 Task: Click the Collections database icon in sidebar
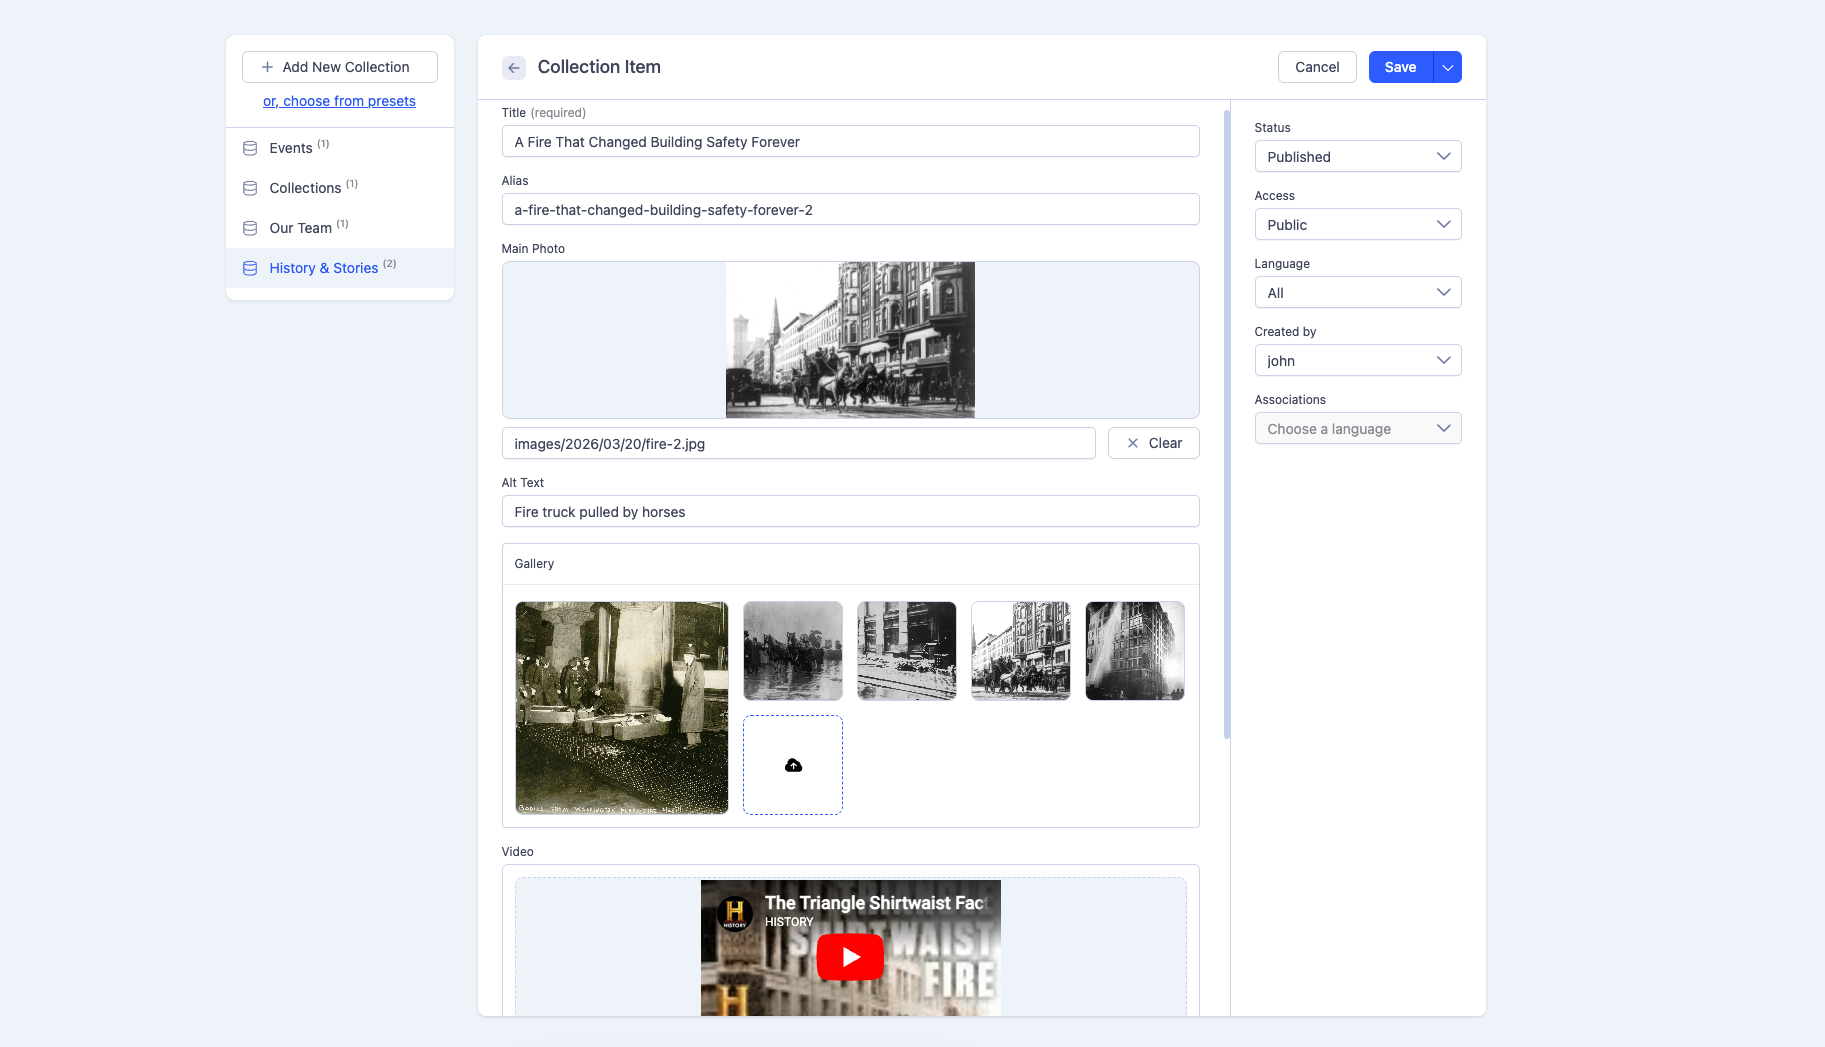[x=250, y=188]
